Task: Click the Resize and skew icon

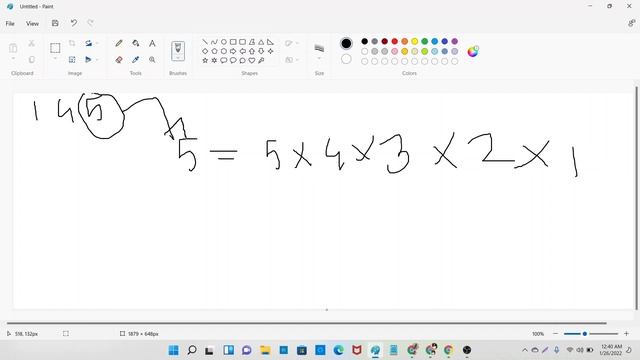Action: pos(72,60)
